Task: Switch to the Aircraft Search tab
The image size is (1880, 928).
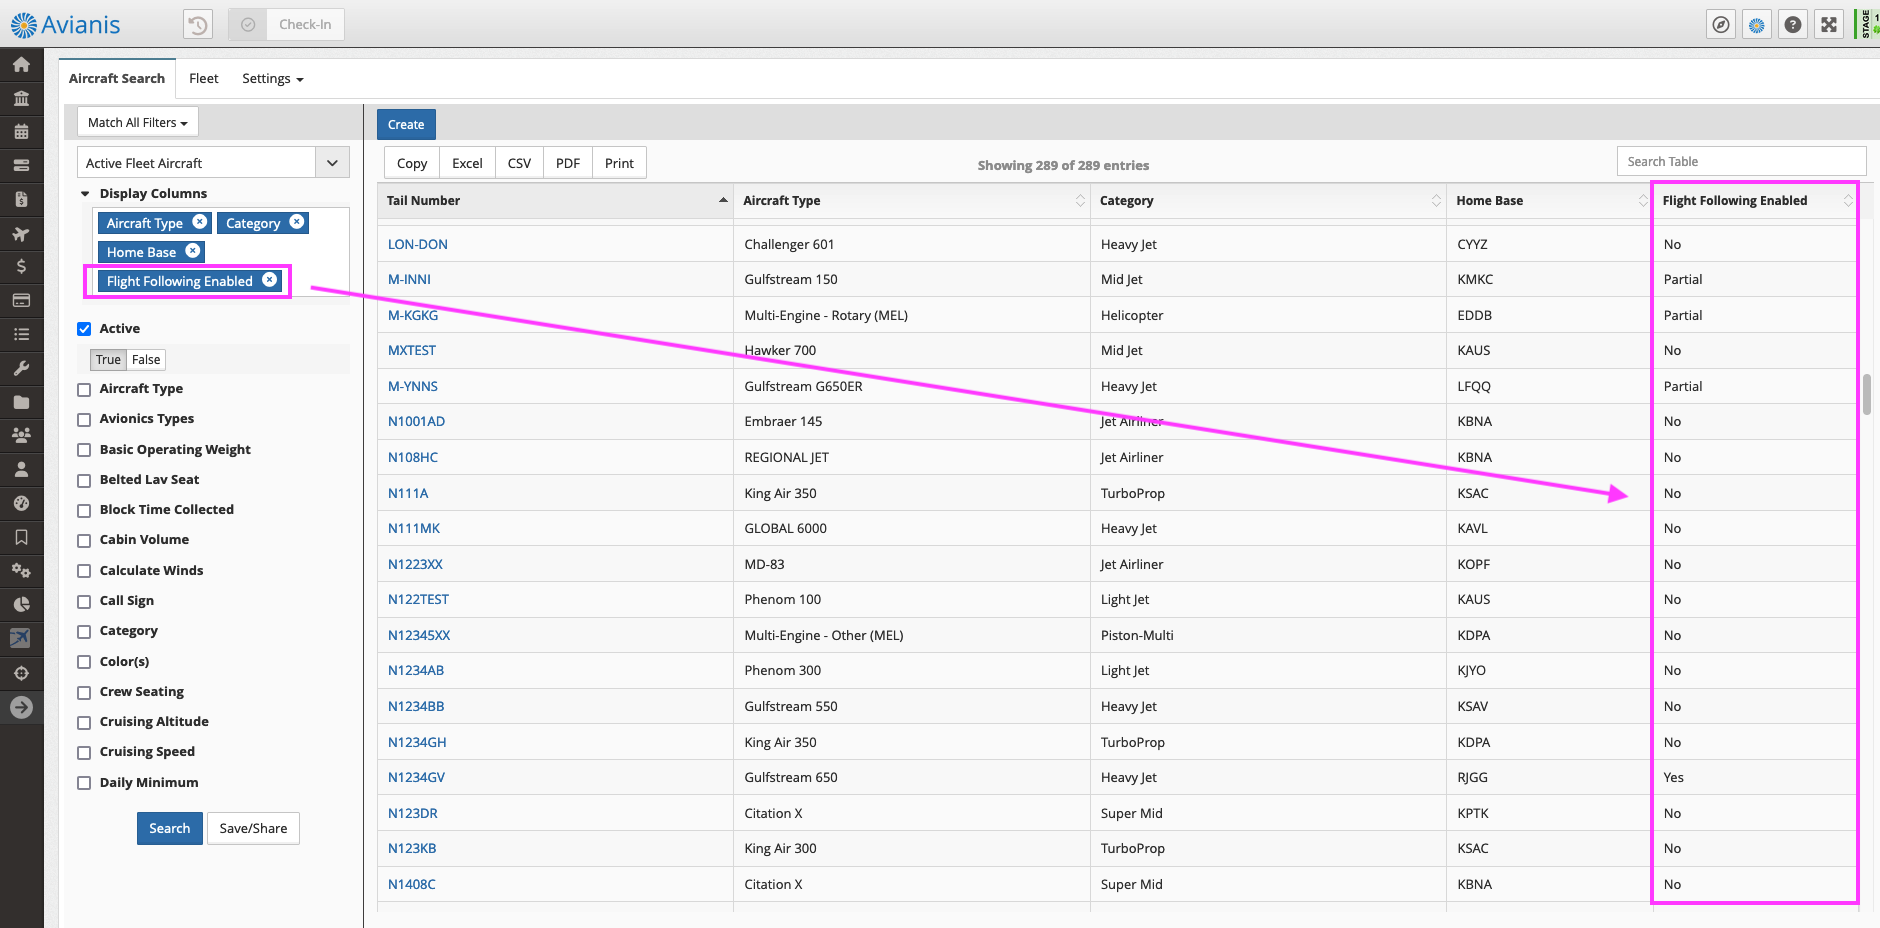Action: [x=117, y=79]
